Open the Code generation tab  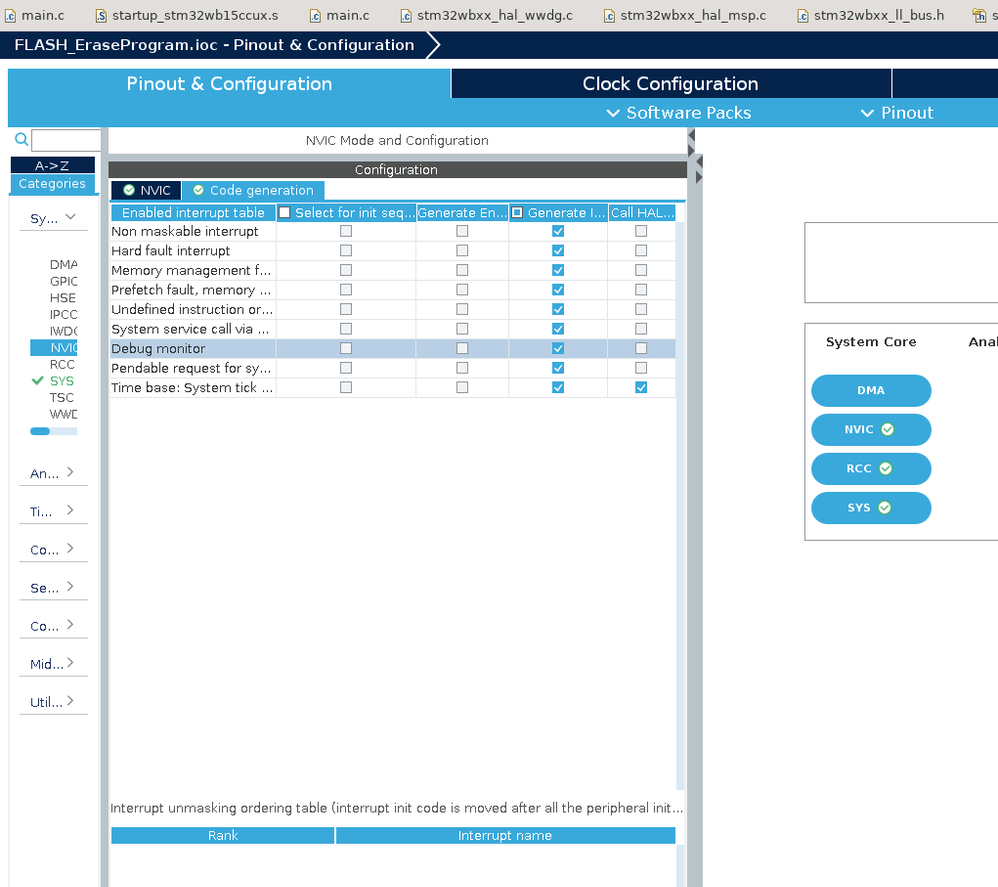click(x=253, y=190)
